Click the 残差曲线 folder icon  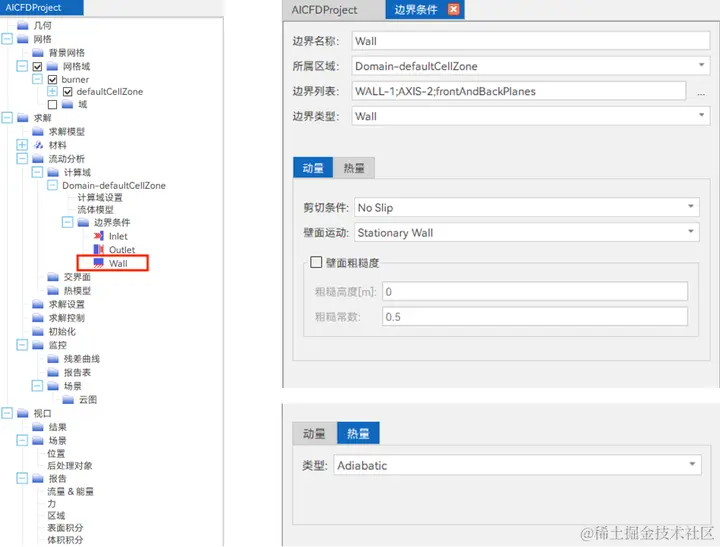pos(53,359)
